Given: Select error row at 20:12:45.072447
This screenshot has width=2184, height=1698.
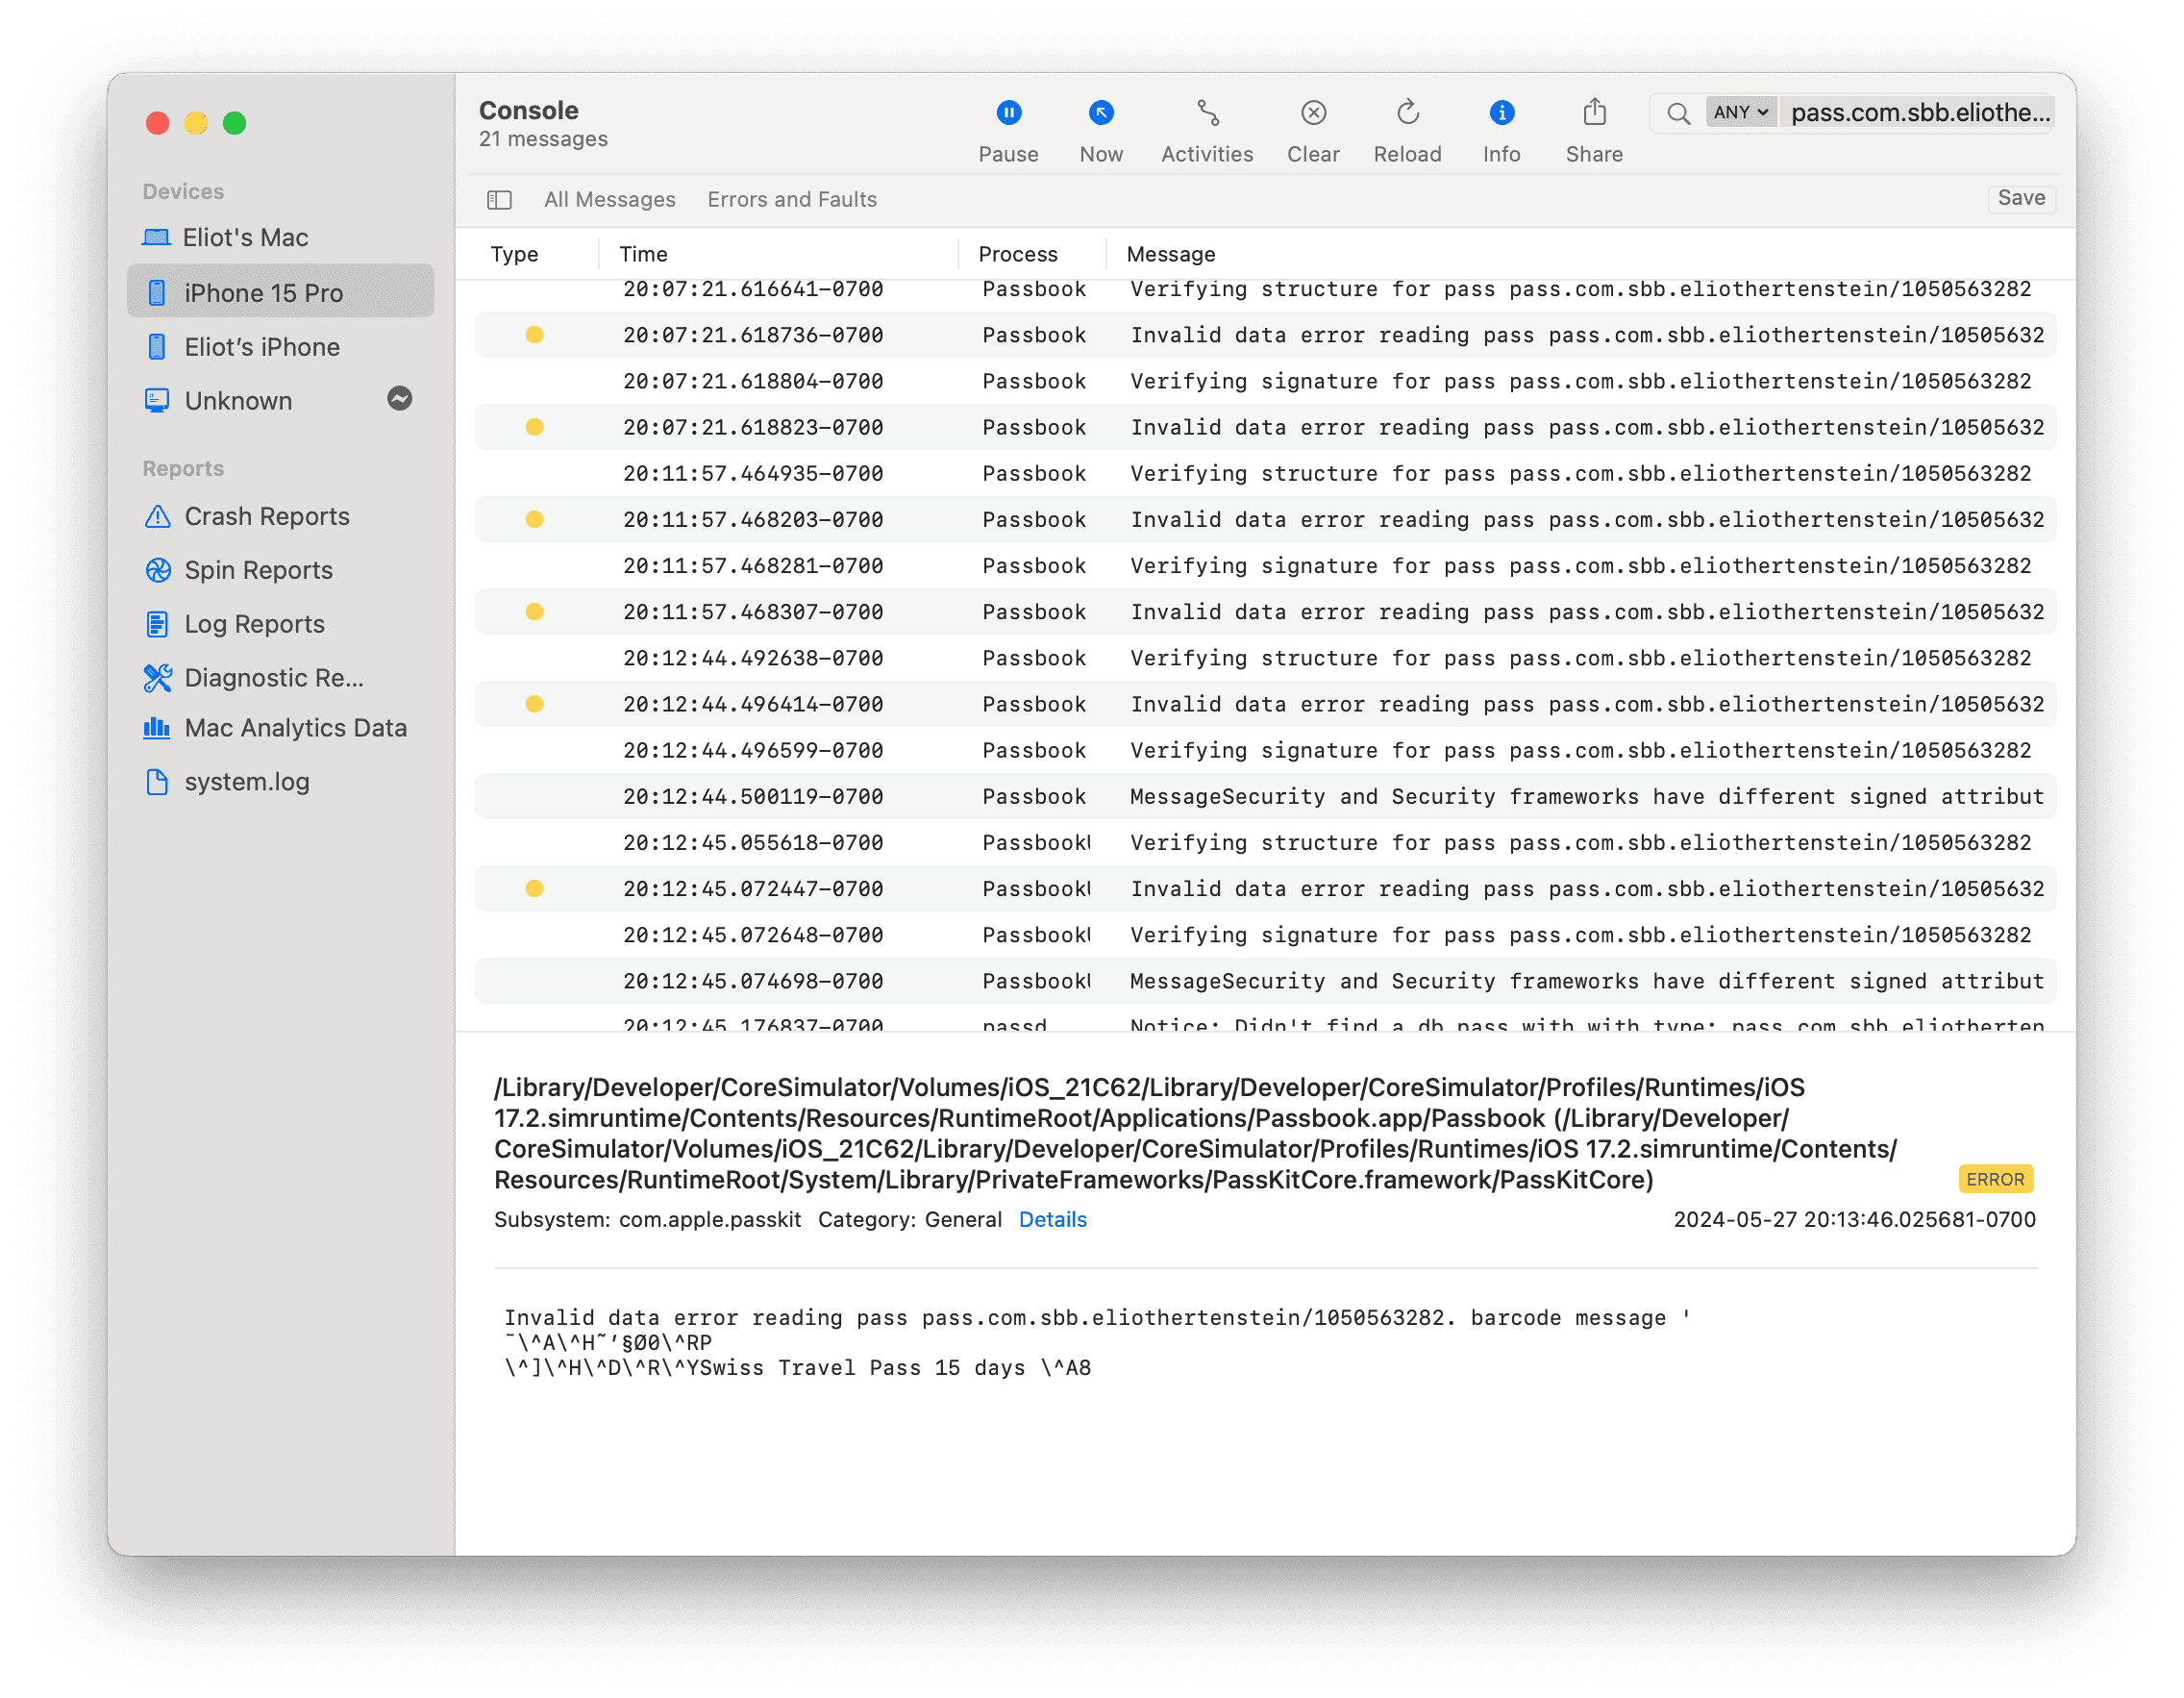Looking at the screenshot, I should click(x=1265, y=889).
